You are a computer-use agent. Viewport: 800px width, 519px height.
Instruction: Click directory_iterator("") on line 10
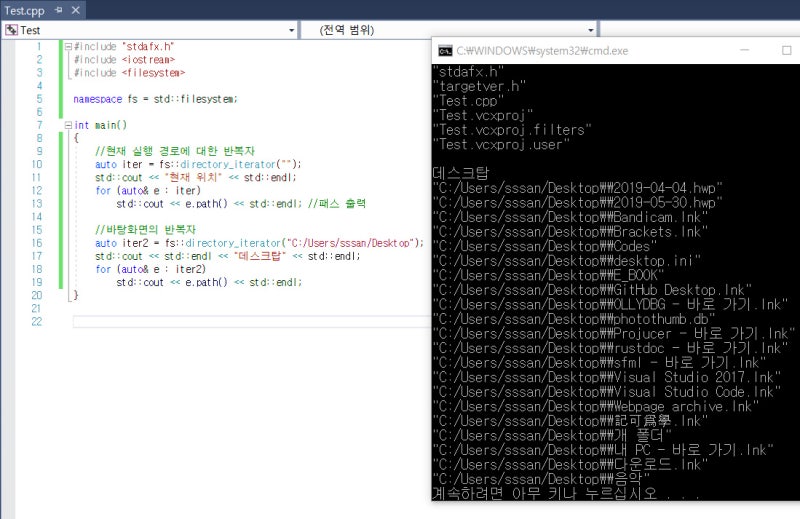click(240, 164)
